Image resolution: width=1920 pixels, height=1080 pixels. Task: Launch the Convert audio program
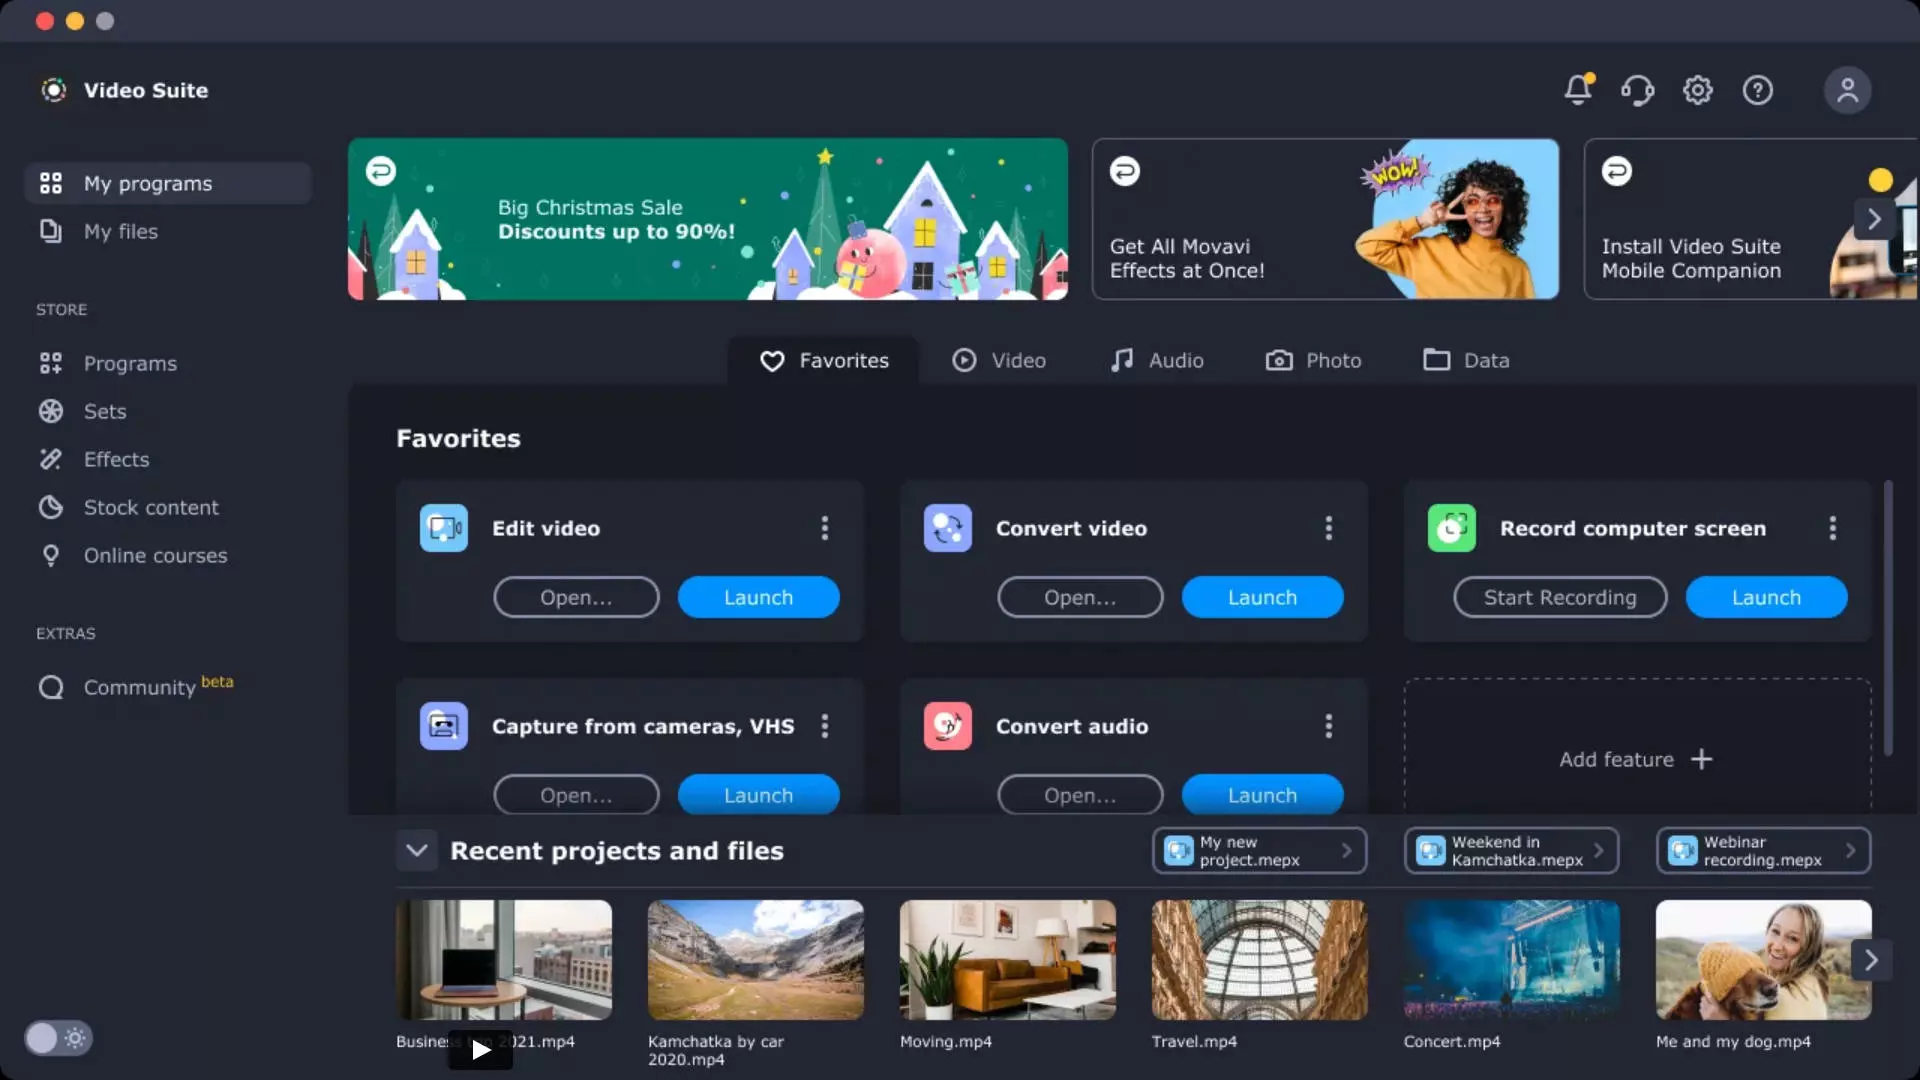1262,795
